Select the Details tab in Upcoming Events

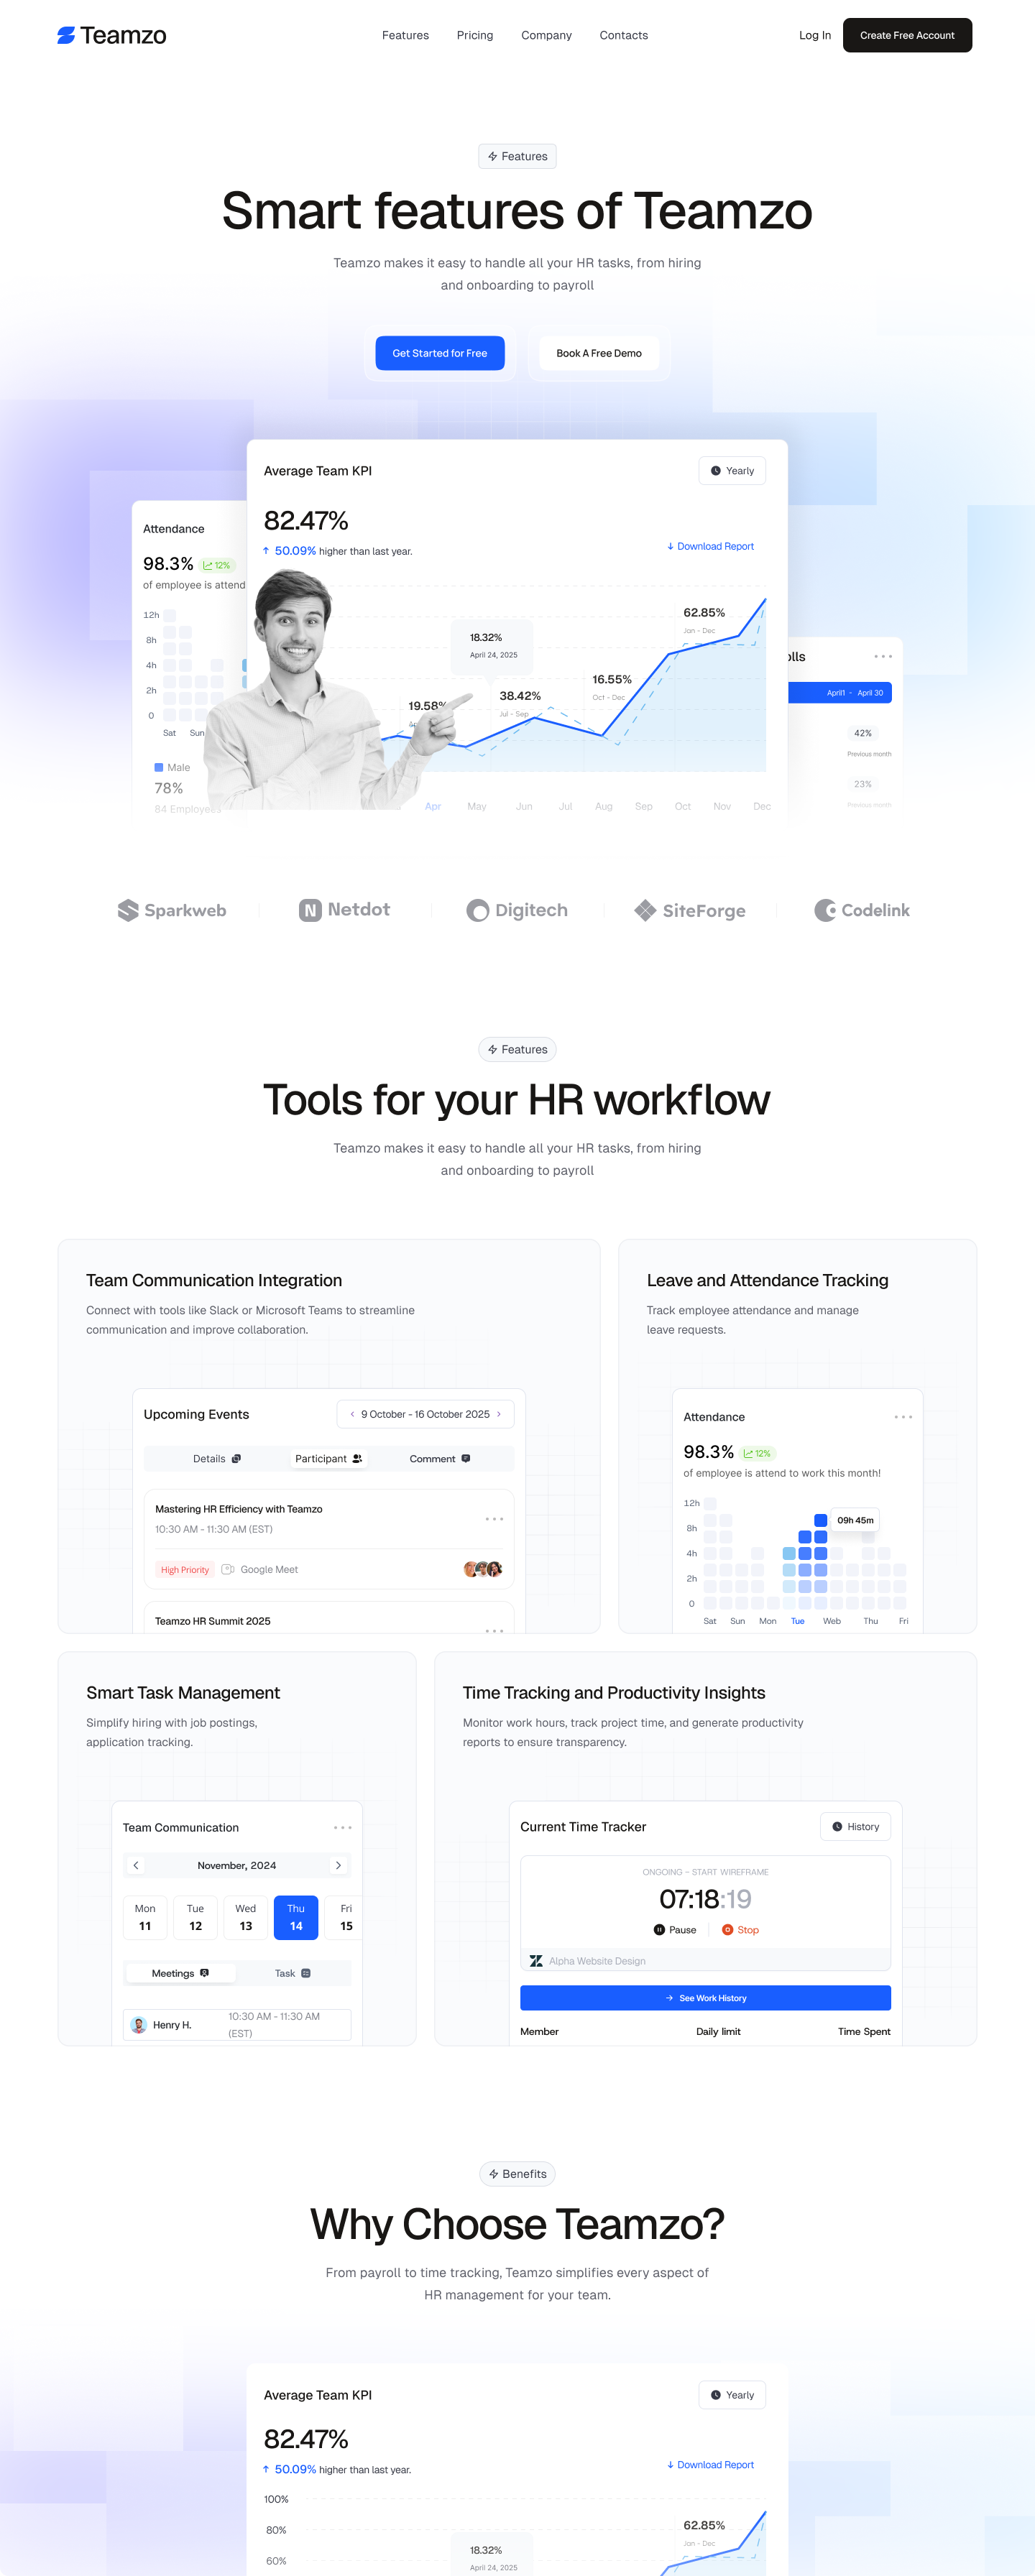coord(216,1459)
